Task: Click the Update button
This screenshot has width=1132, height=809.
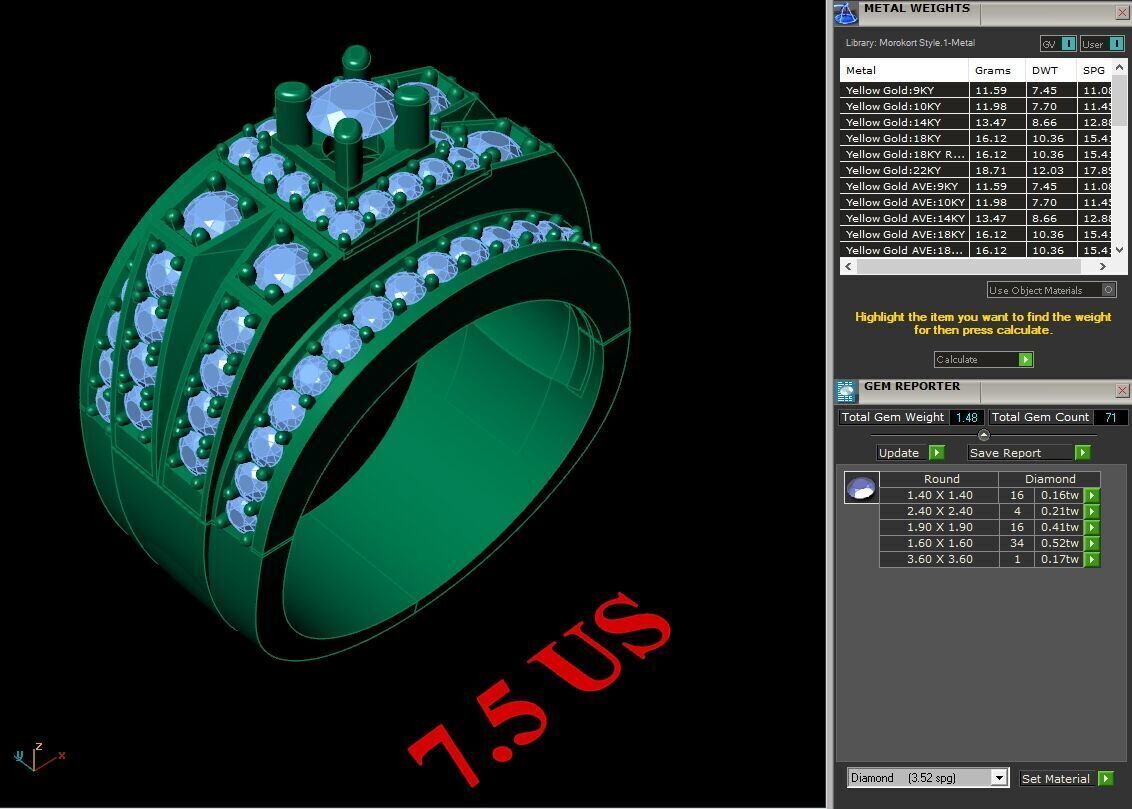Action: pyautogui.click(x=899, y=452)
